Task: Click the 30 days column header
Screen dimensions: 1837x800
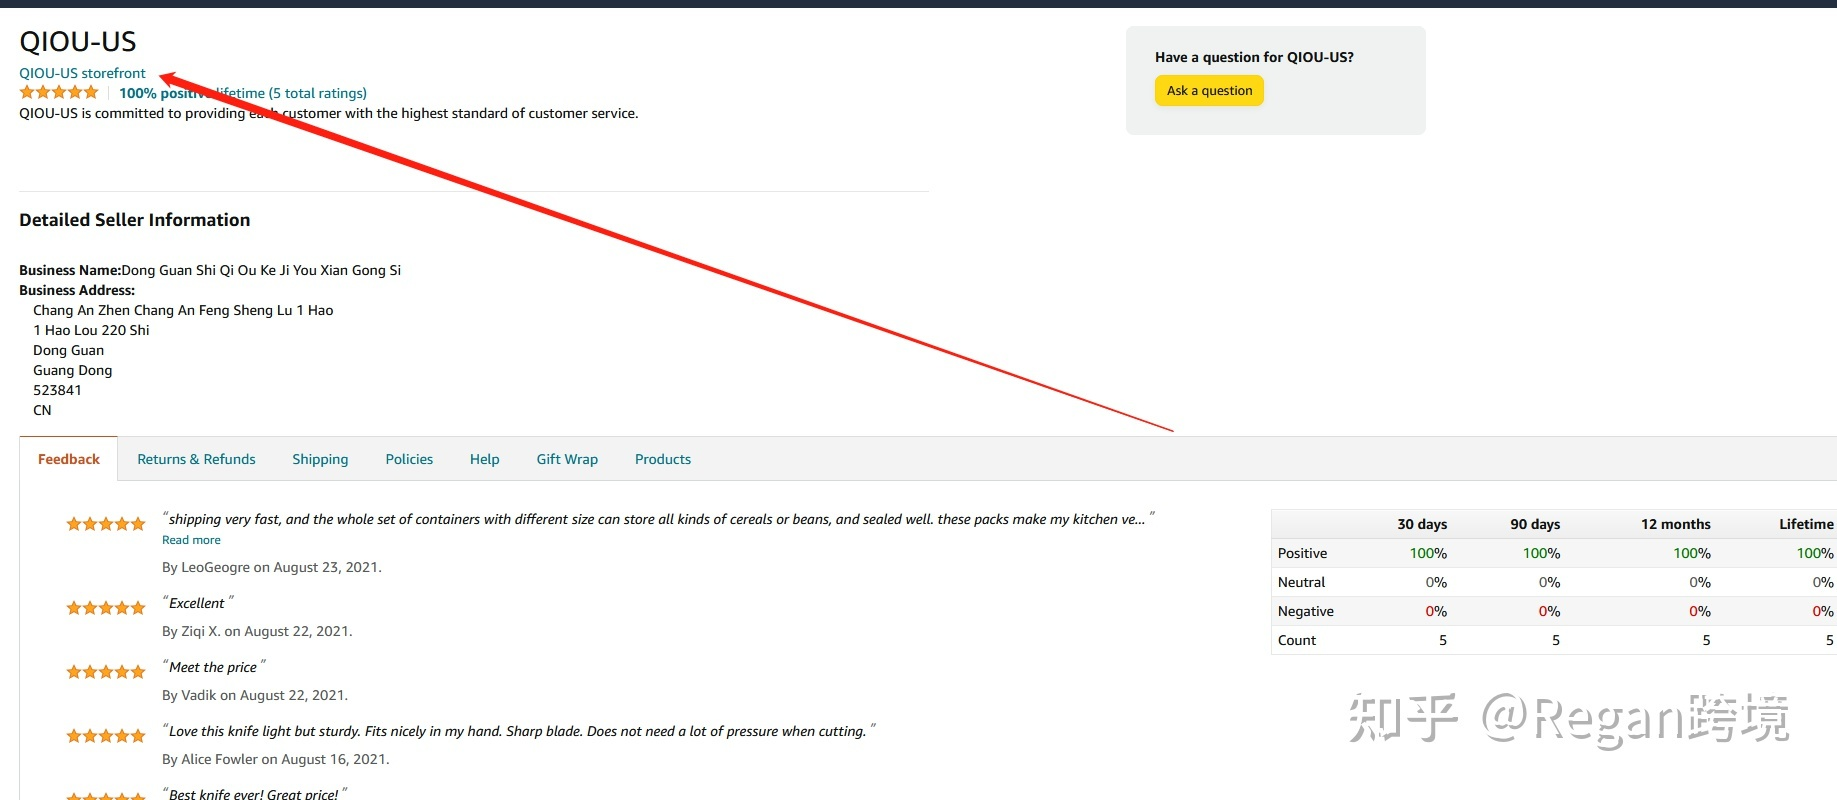Action: point(1422,524)
